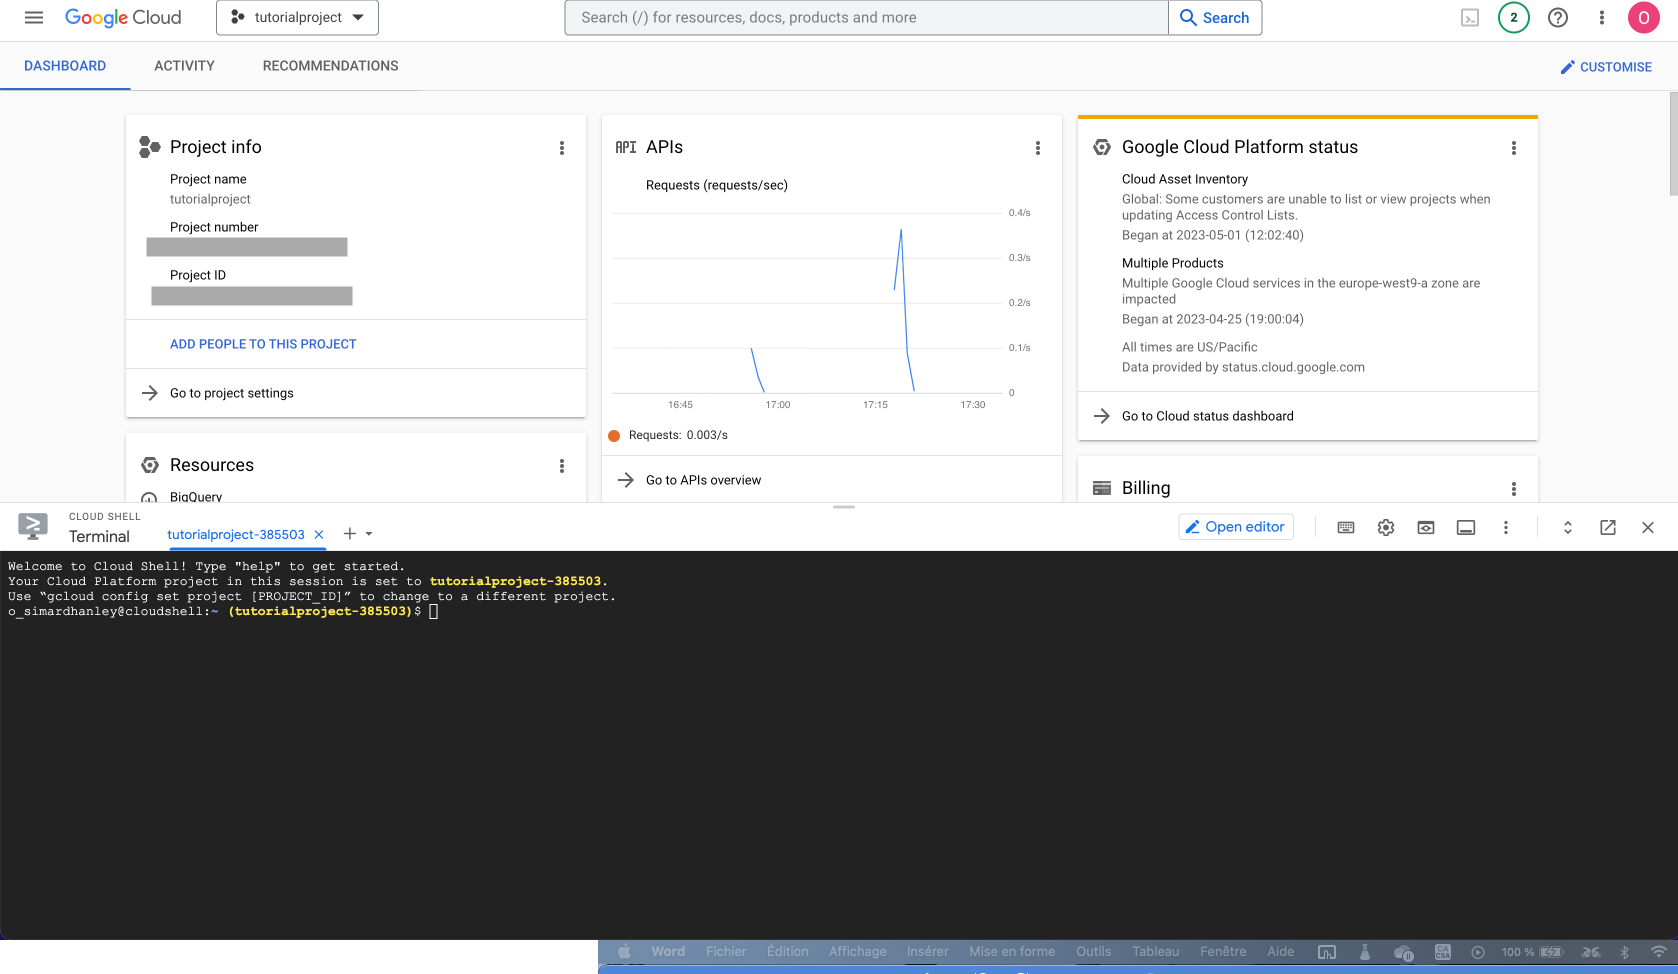Screen dimensions: 1678x974
Task: Click the BigQuery resource entry
Action: 196,496
